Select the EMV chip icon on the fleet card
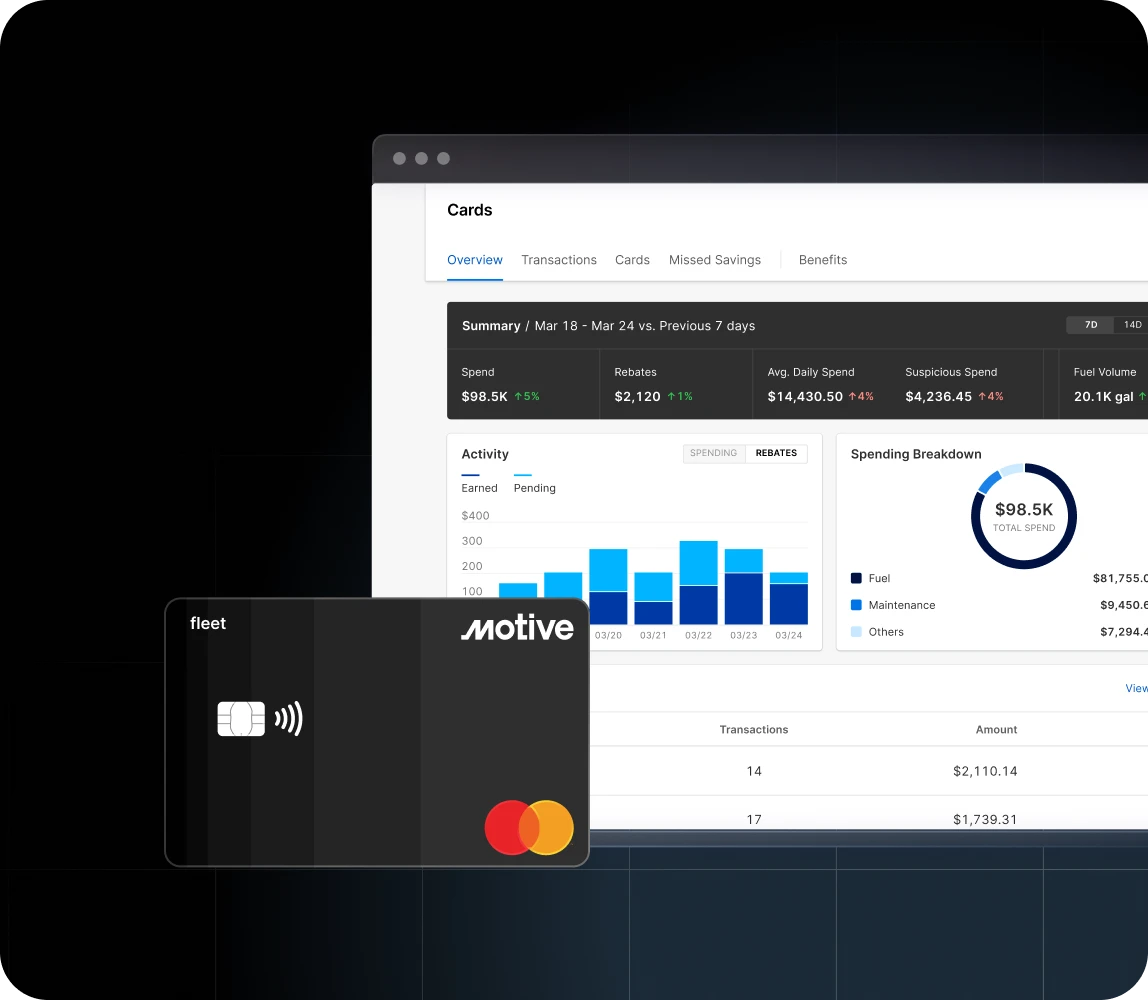Image resolution: width=1148 pixels, height=1000 pixels. point(241,718)
